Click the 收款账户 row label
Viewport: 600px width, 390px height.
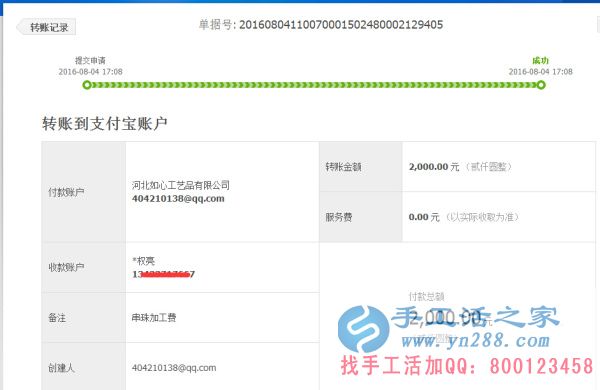66,267
